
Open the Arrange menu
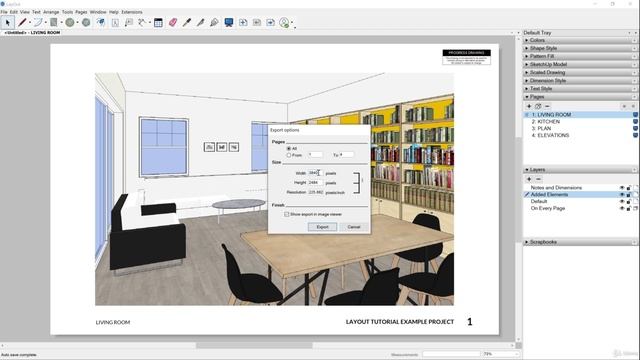(x=51, y=12)
